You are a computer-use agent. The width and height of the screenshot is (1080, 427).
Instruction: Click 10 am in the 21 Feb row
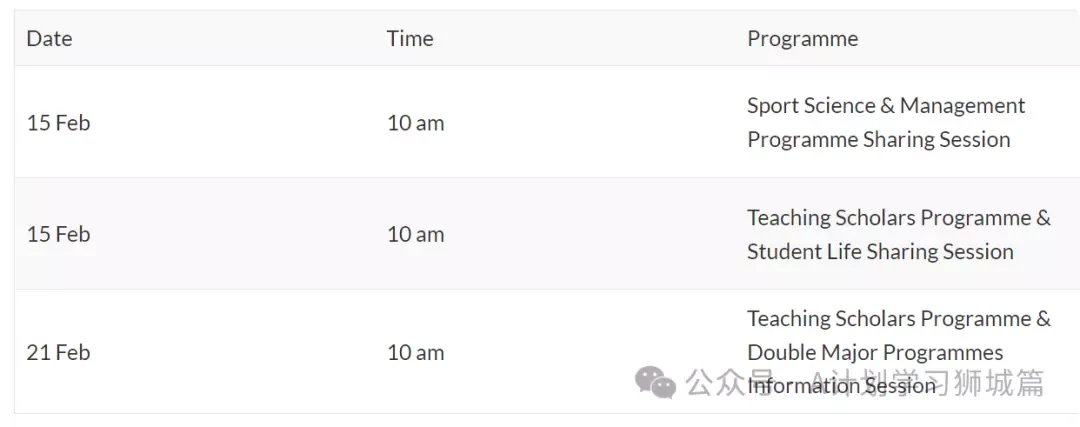pos(415,353)
